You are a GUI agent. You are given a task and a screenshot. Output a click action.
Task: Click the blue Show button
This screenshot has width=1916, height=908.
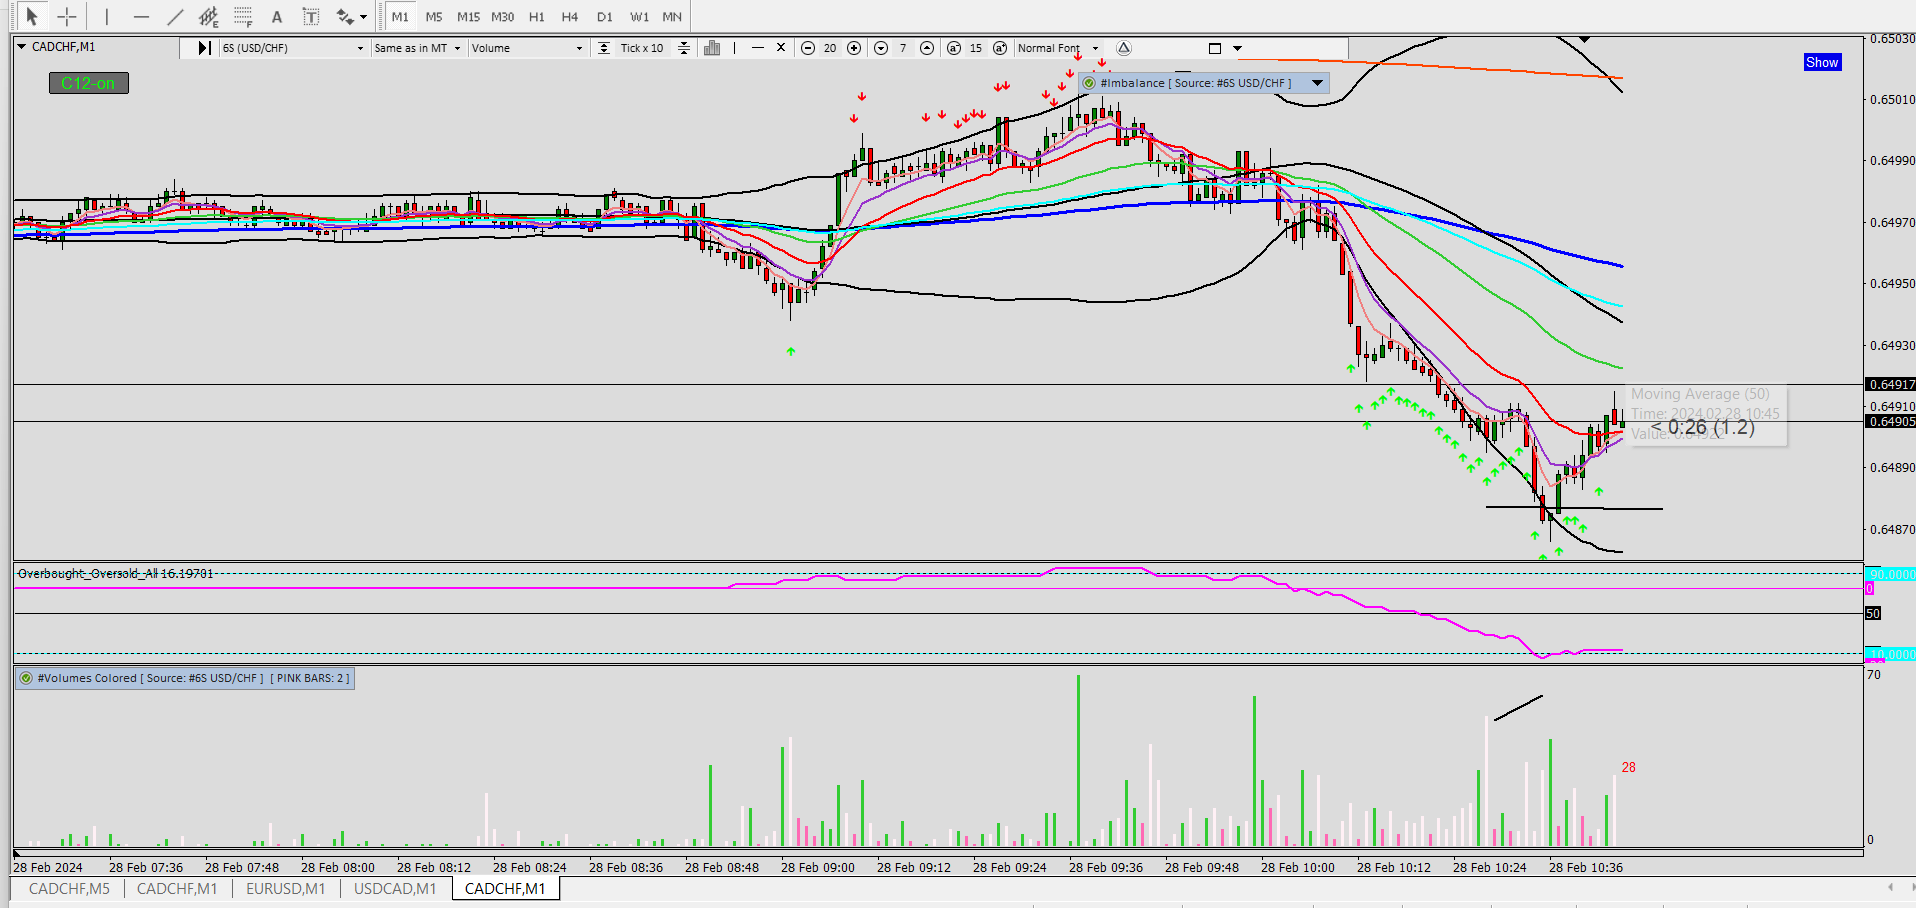[1822, 62]
